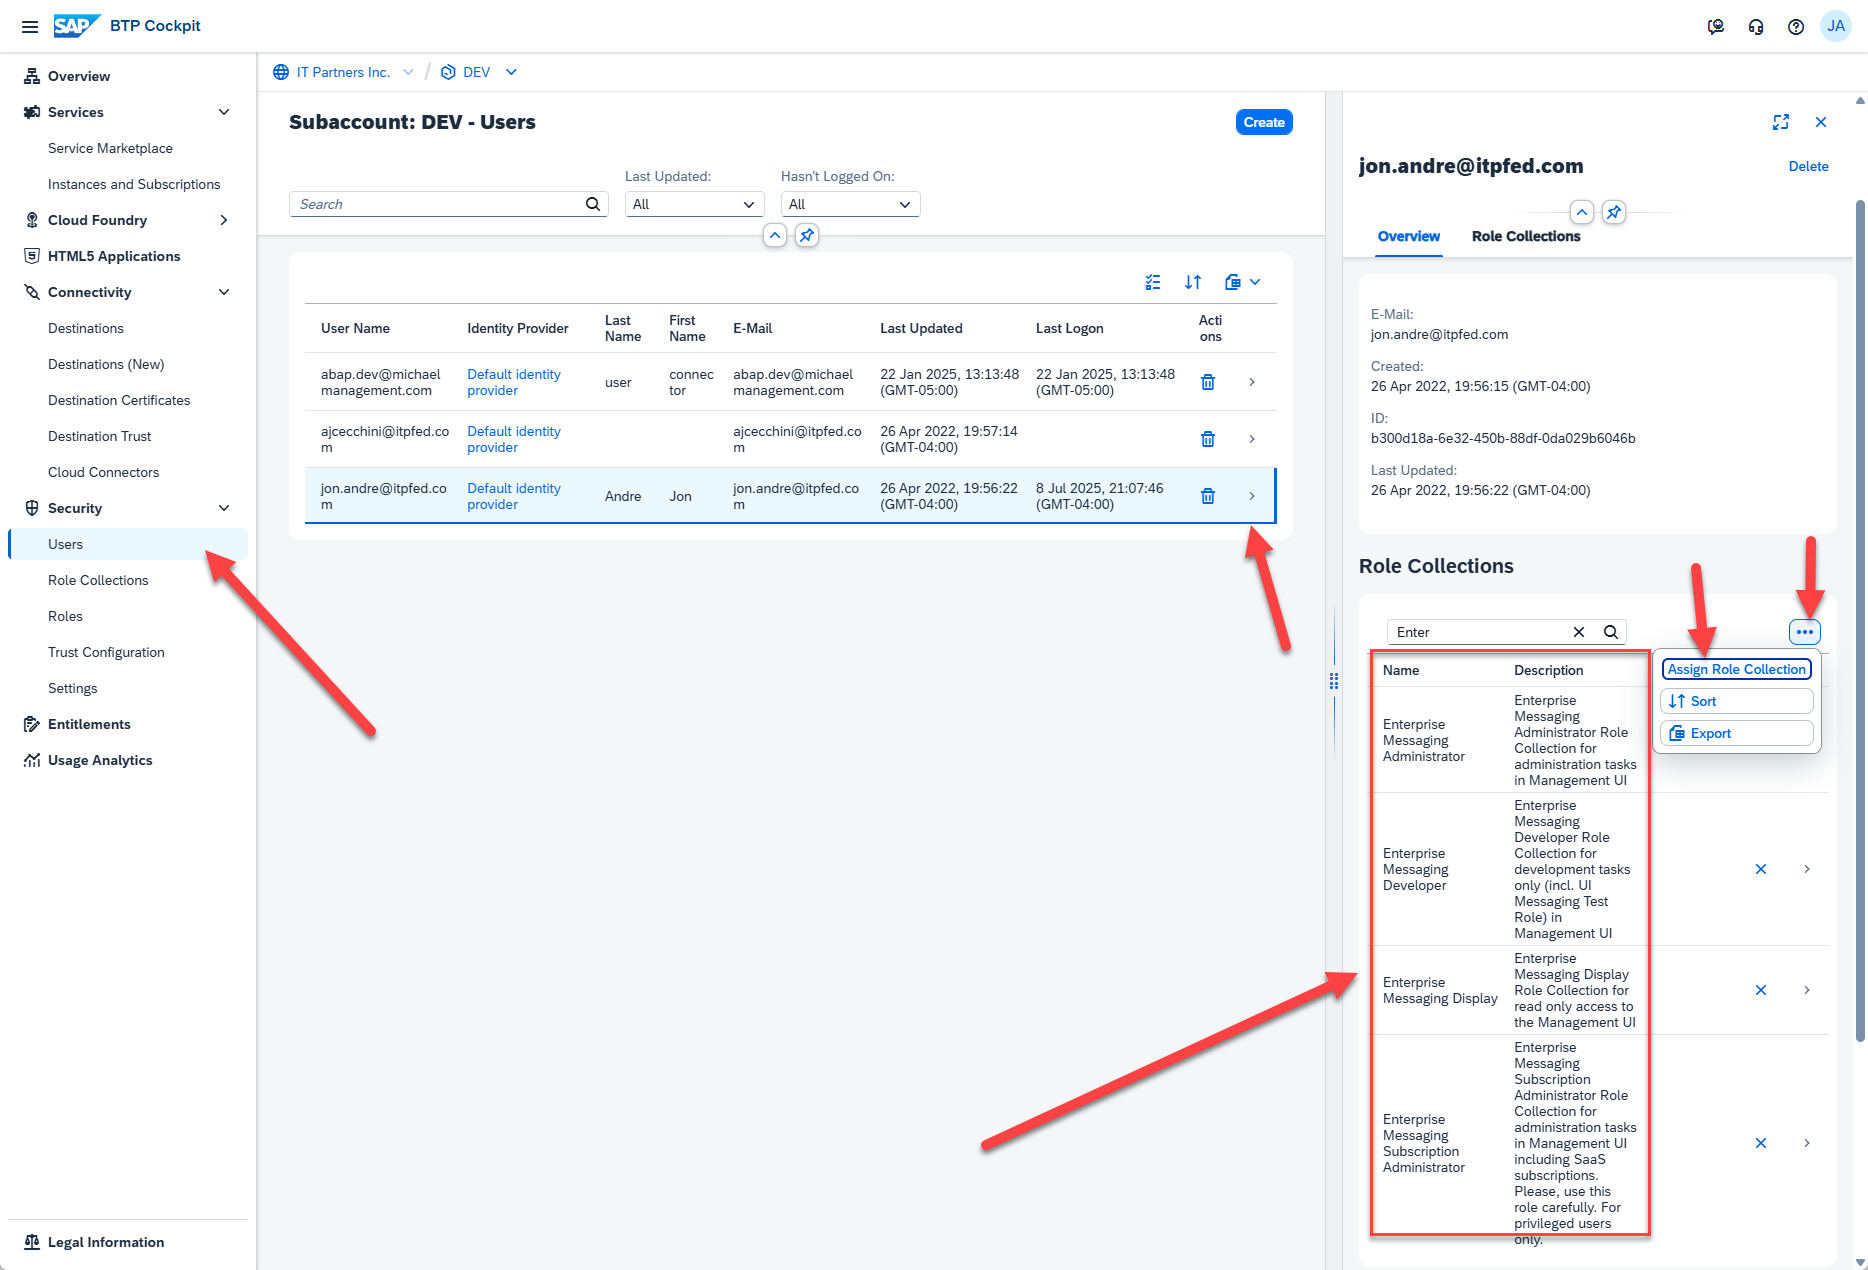
Task: Open table column settings icon
Action: click(x=1152, y=282)
